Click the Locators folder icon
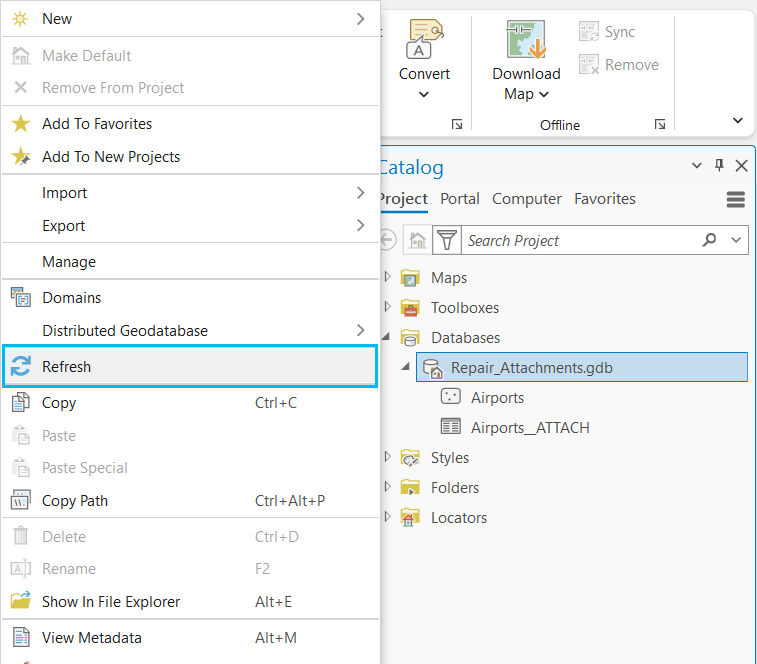The image size is (757, 664). 410,517
